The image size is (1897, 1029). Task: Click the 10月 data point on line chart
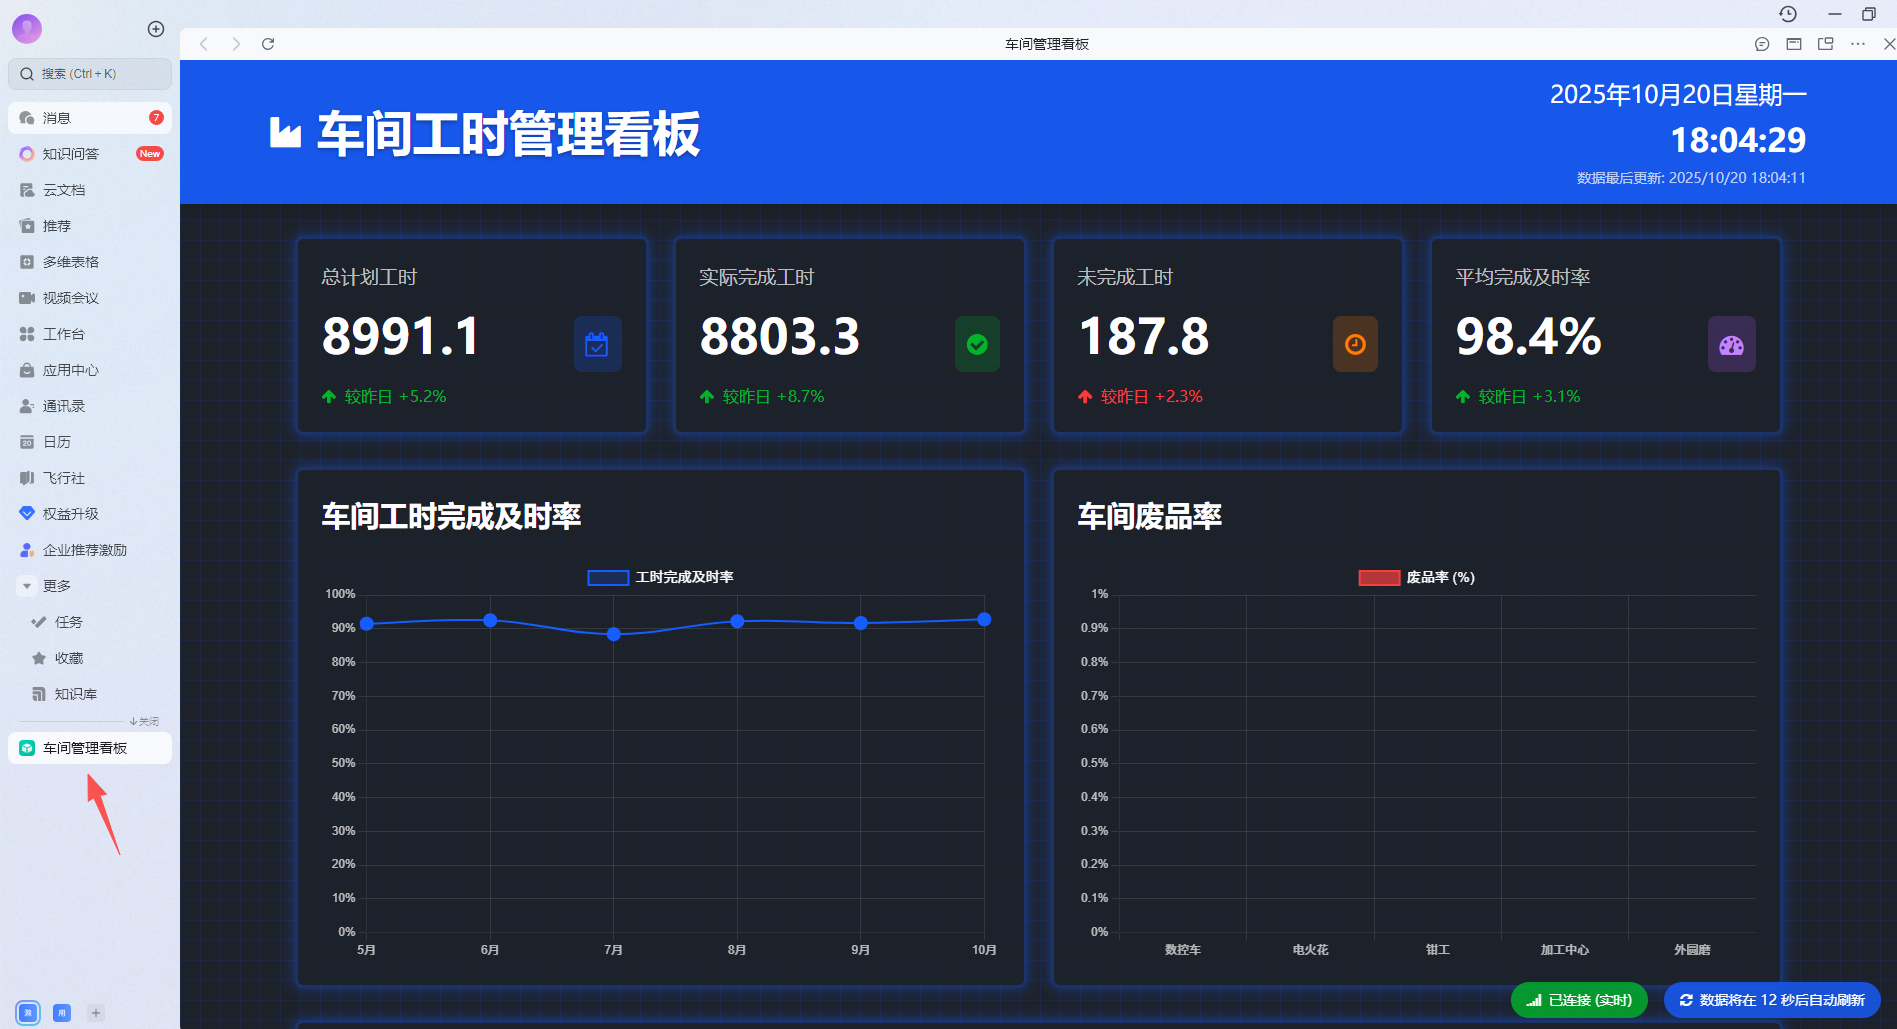984,620
